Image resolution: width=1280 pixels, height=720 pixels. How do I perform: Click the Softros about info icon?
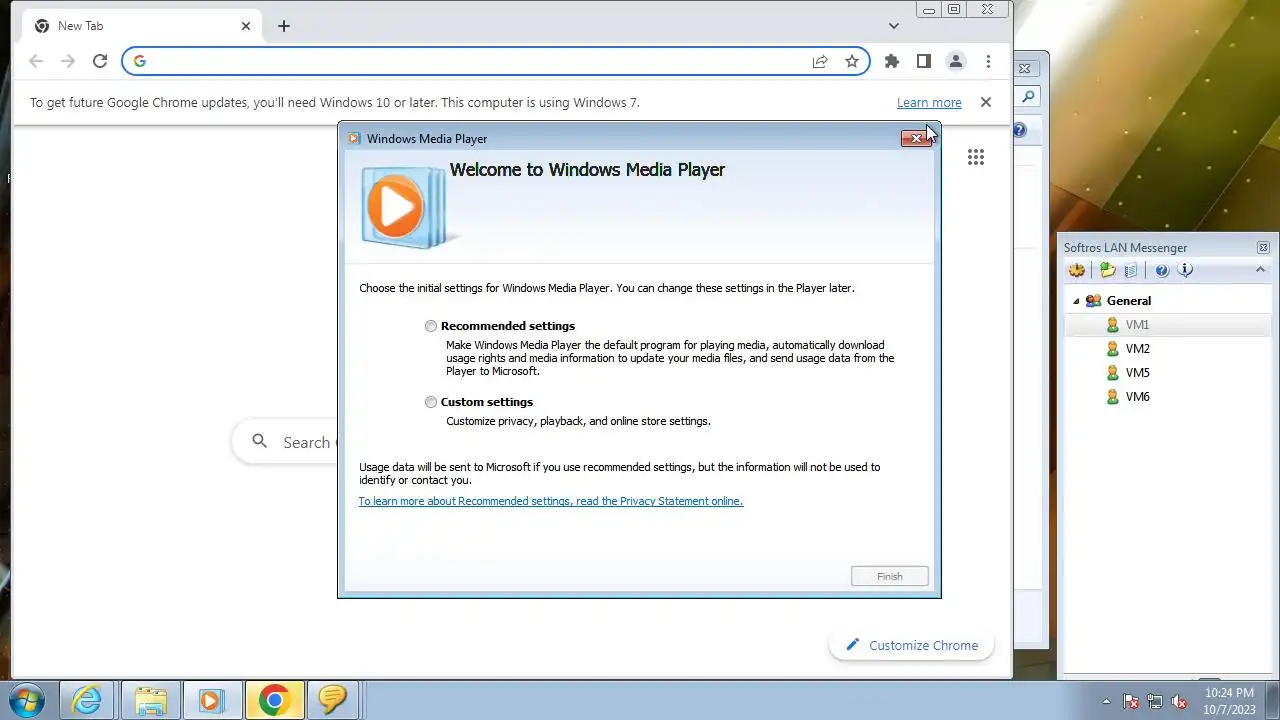[x=1185, y=270]
